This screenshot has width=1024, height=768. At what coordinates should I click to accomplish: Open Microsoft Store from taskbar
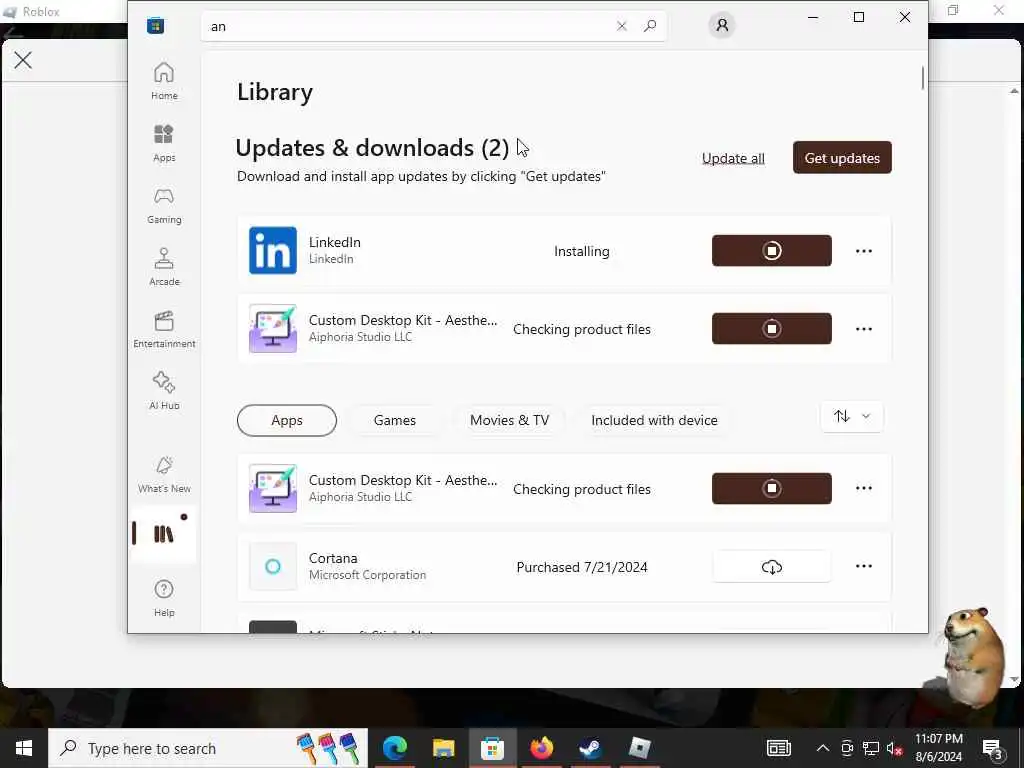coord(492,748)
